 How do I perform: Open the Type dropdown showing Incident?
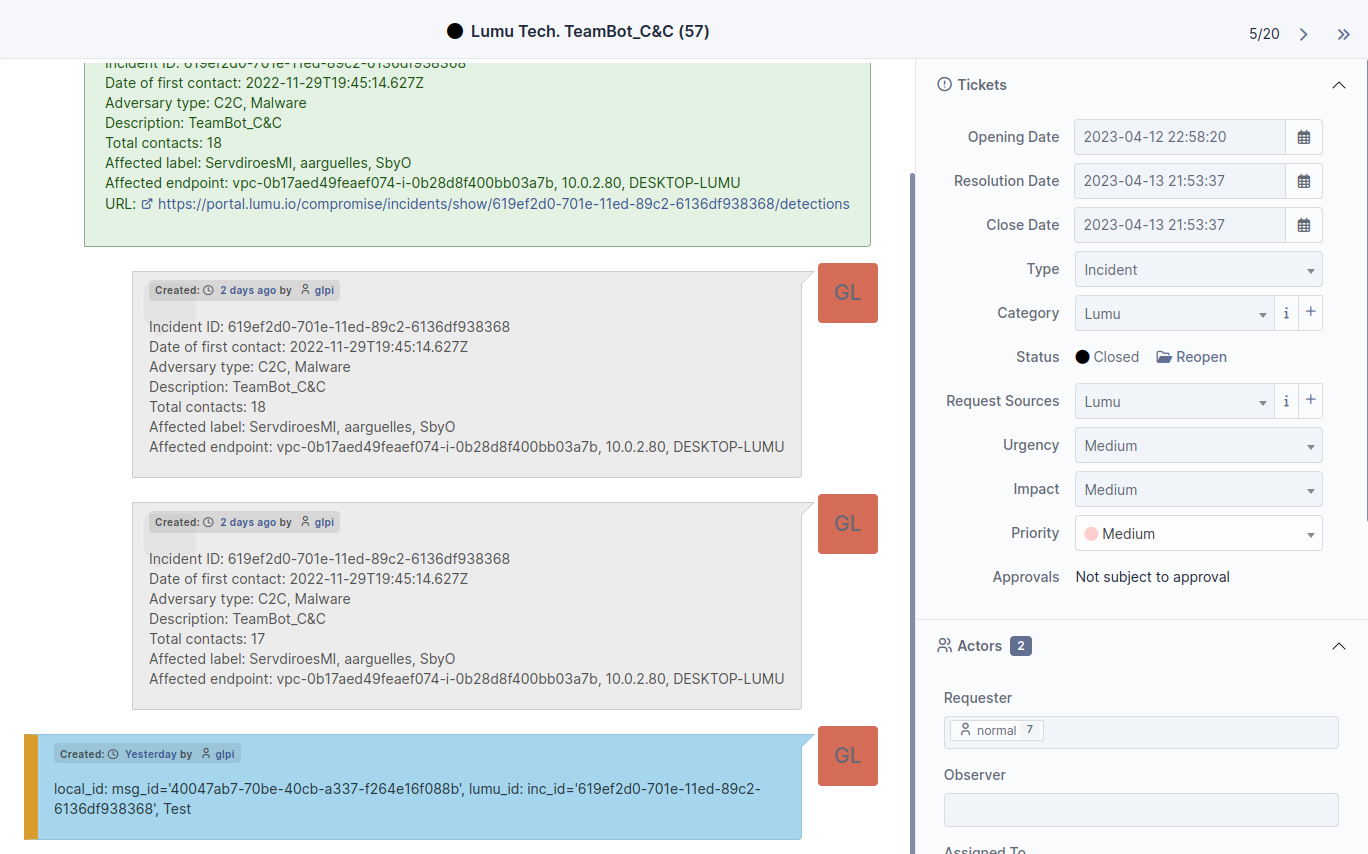(x=1198, y=269)
